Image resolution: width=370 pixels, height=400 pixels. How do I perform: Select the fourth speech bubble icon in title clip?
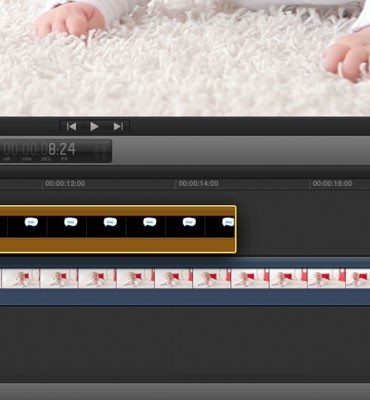pos(150,222)
